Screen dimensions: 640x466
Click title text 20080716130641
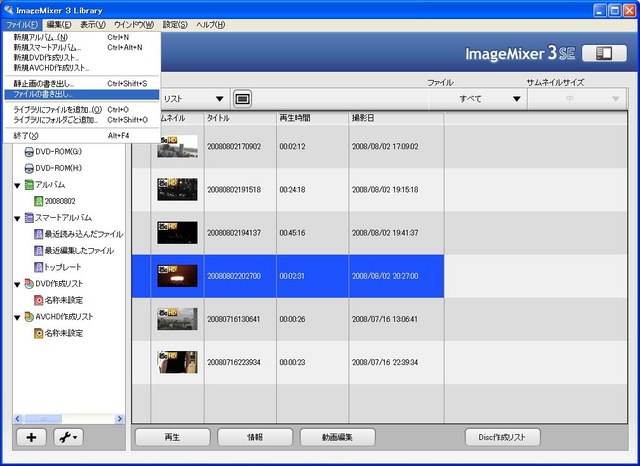coord(233,319)
